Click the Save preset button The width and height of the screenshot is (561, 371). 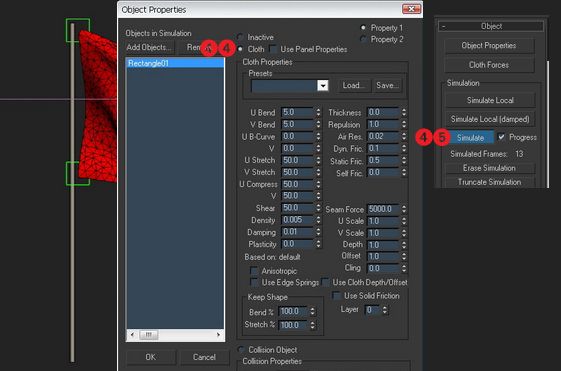pos(387,86)
